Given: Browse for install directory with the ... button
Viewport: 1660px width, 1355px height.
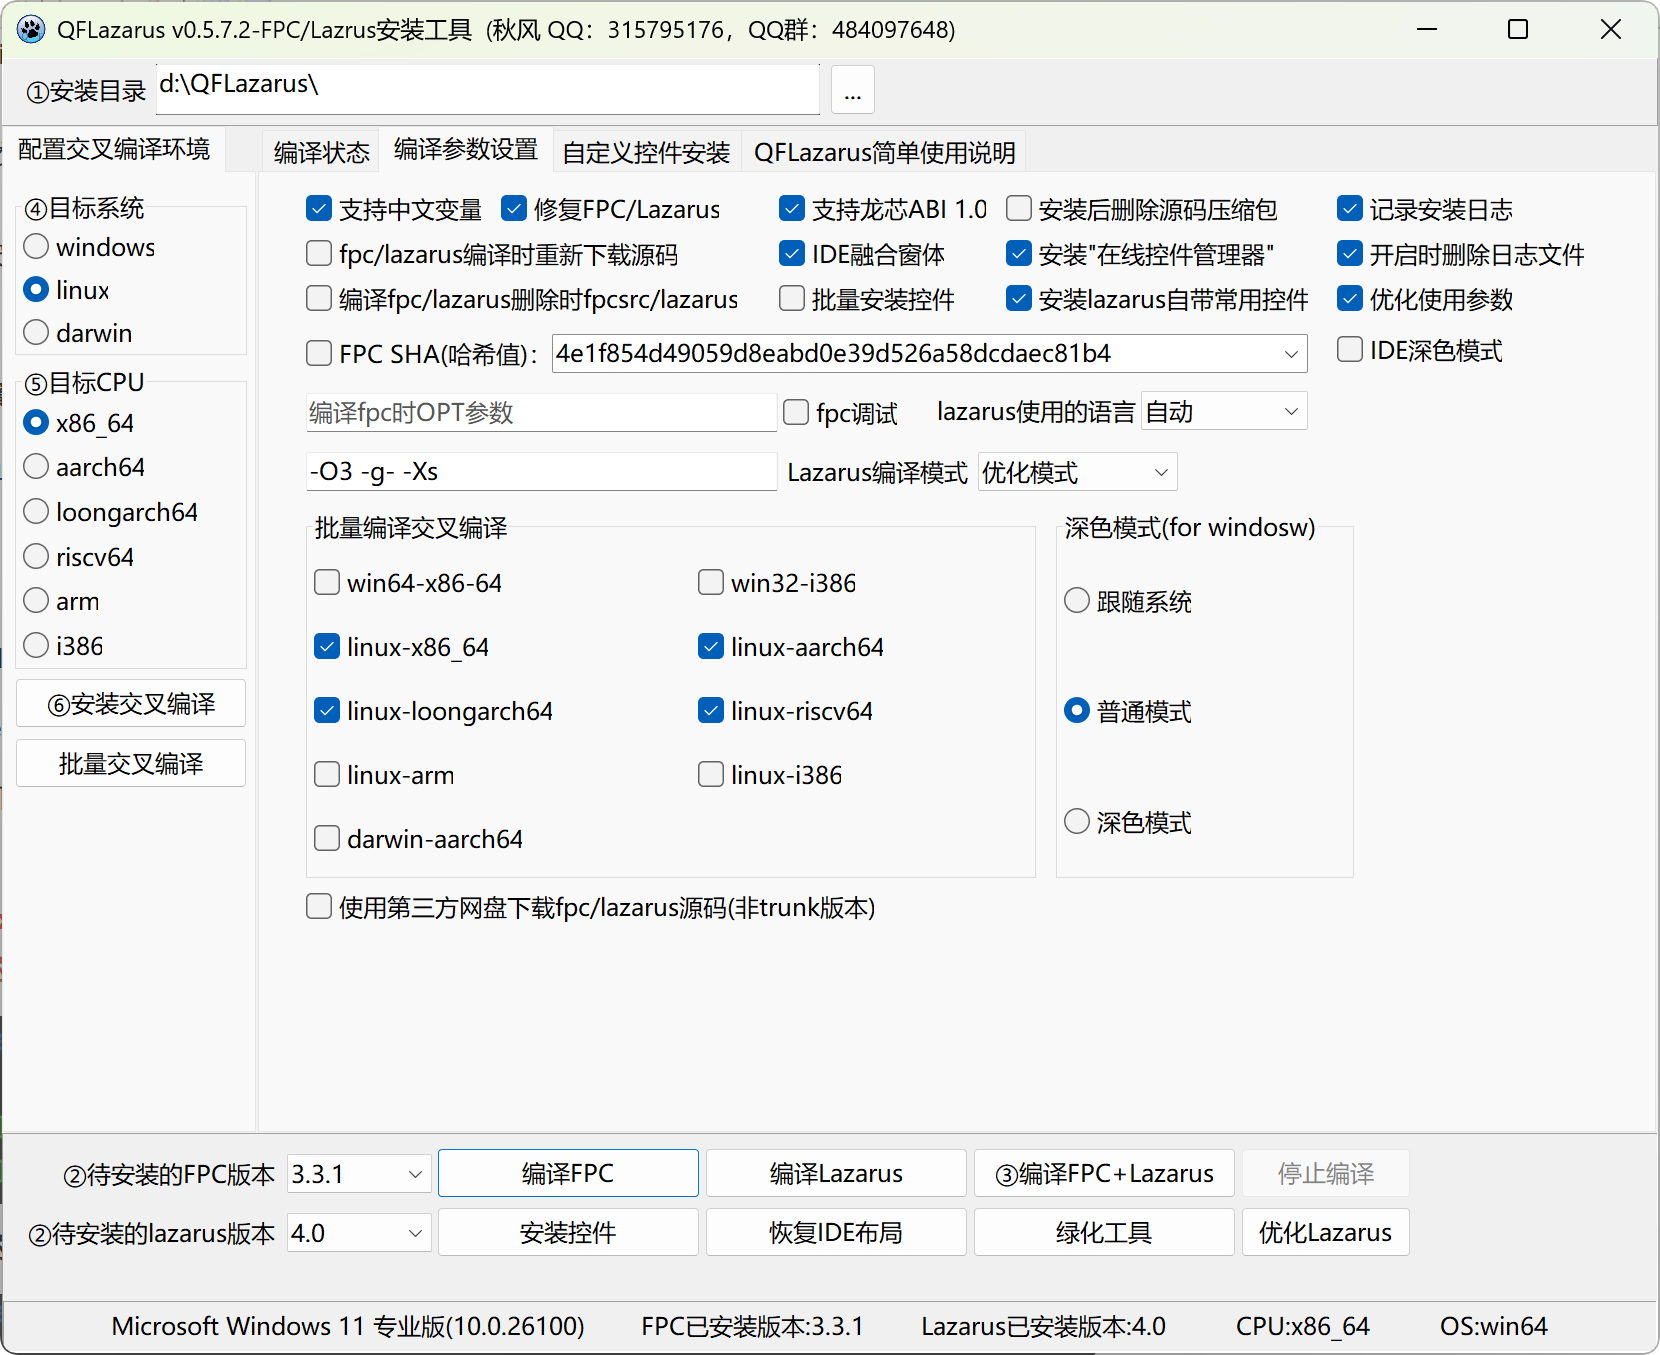Looking at the screenshot, I should point(853,91).
